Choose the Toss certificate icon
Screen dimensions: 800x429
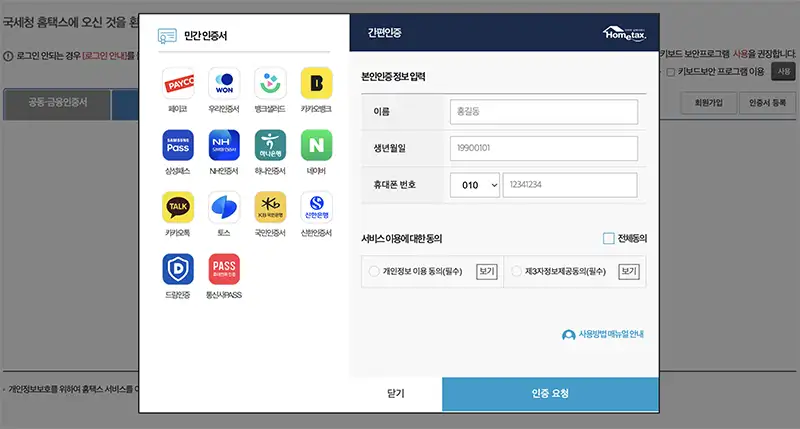click(x=224, y=207)
